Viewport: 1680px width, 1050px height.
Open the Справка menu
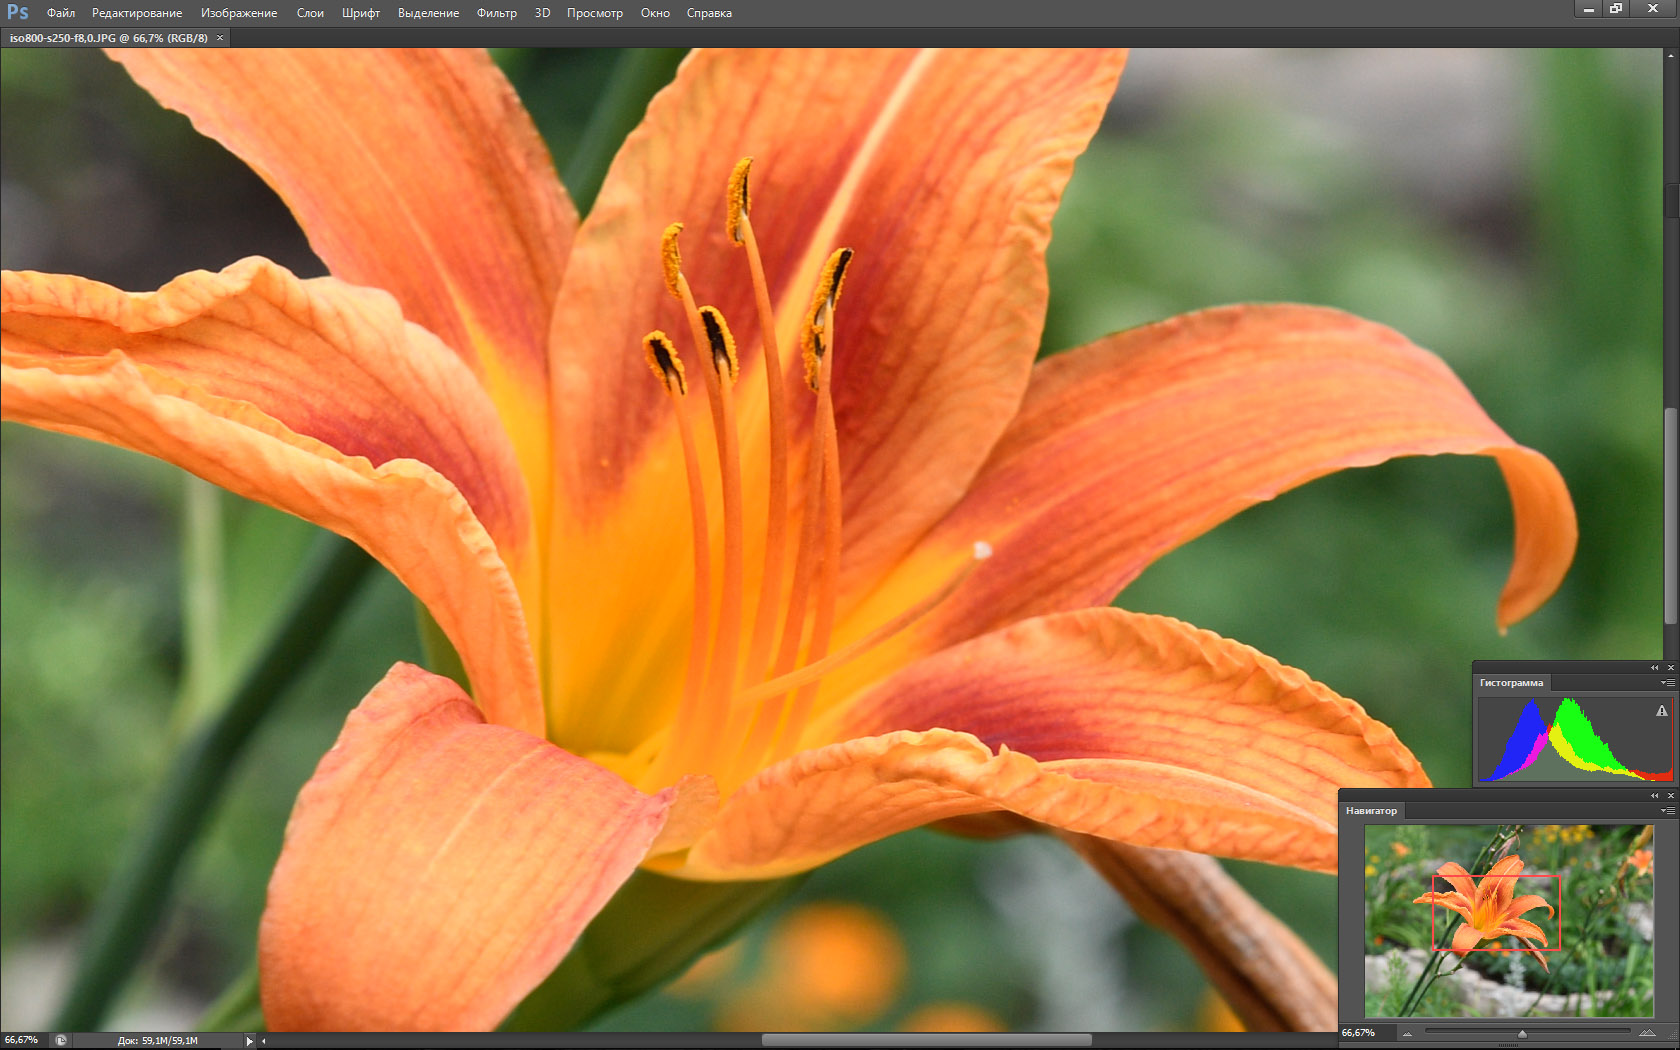click(709, 13)
